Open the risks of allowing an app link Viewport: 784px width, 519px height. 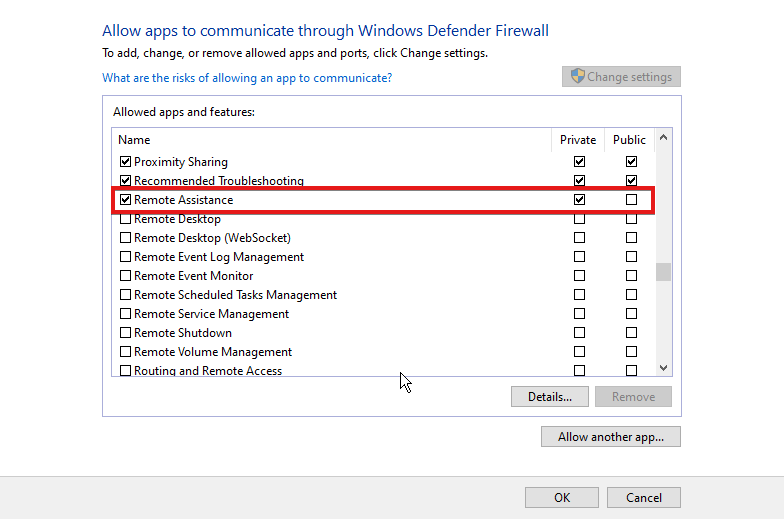[x=247, y=78]
